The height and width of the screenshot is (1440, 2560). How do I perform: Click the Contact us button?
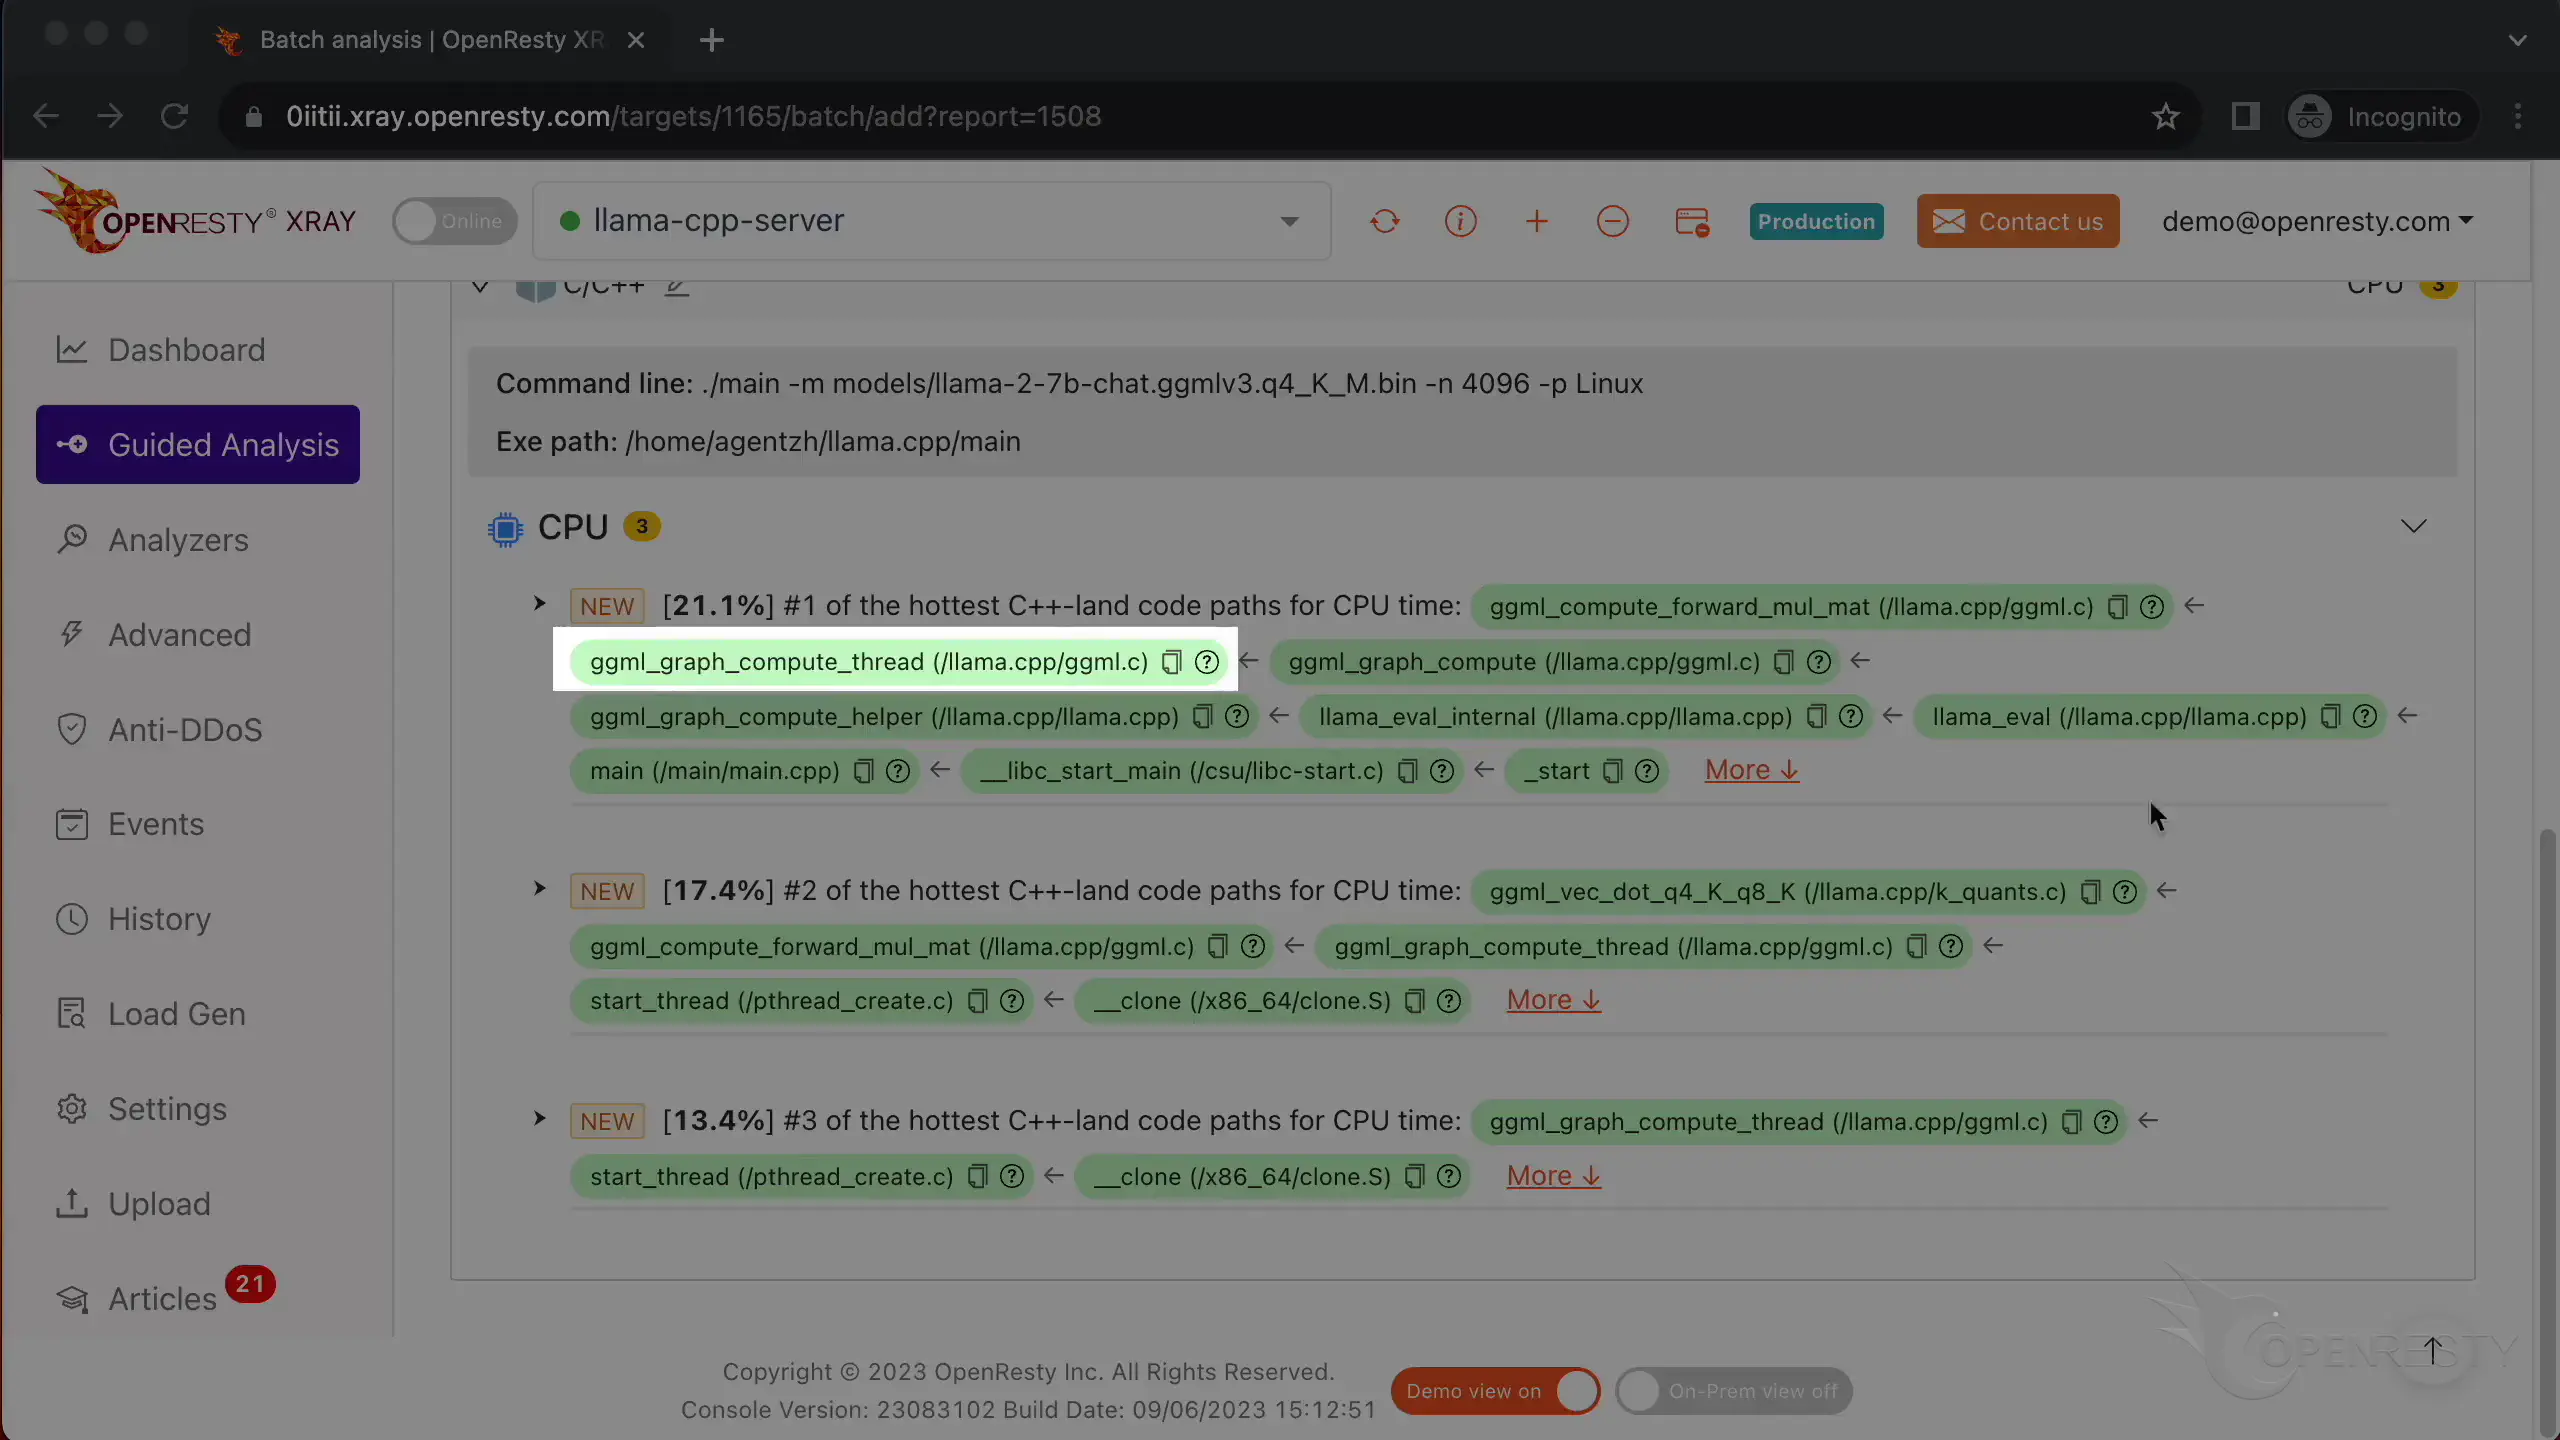click(x=2017, y=221)
